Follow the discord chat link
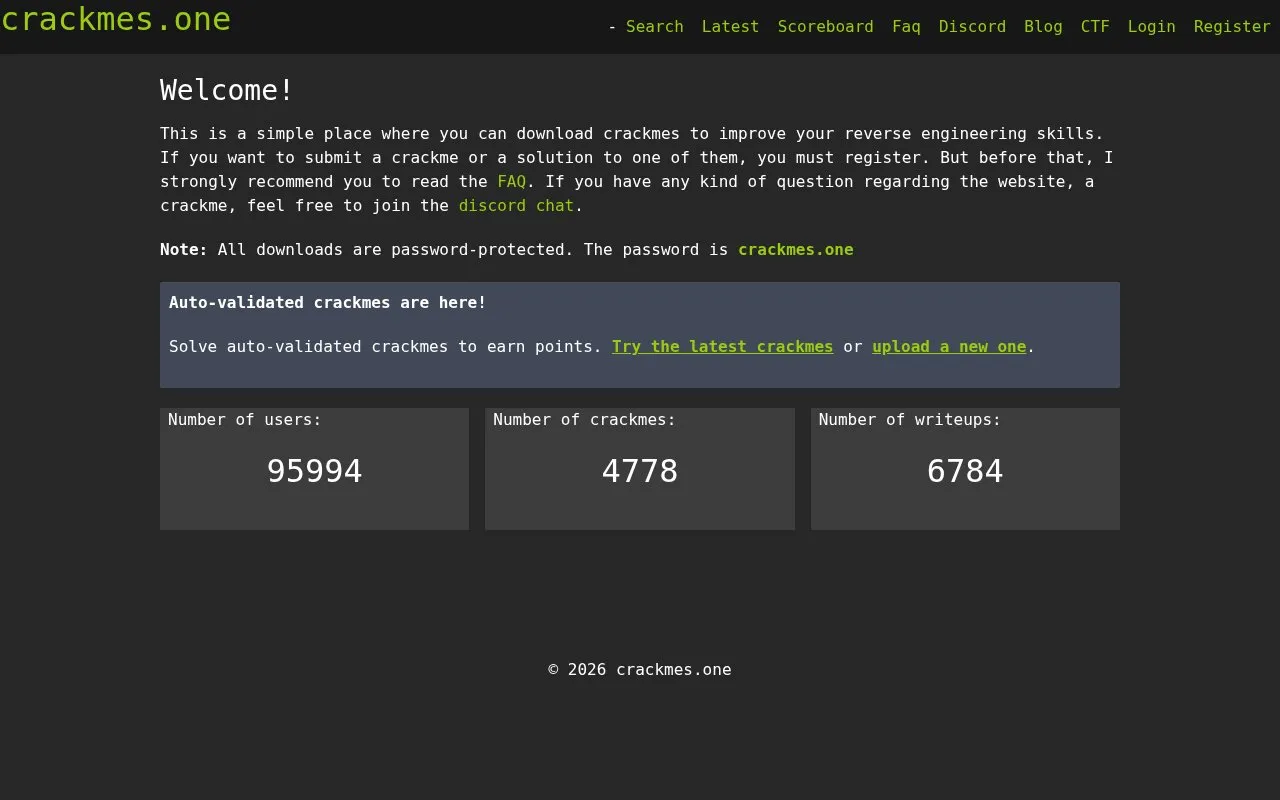The height and width of the screenshot is (800, 1280). 516,205
